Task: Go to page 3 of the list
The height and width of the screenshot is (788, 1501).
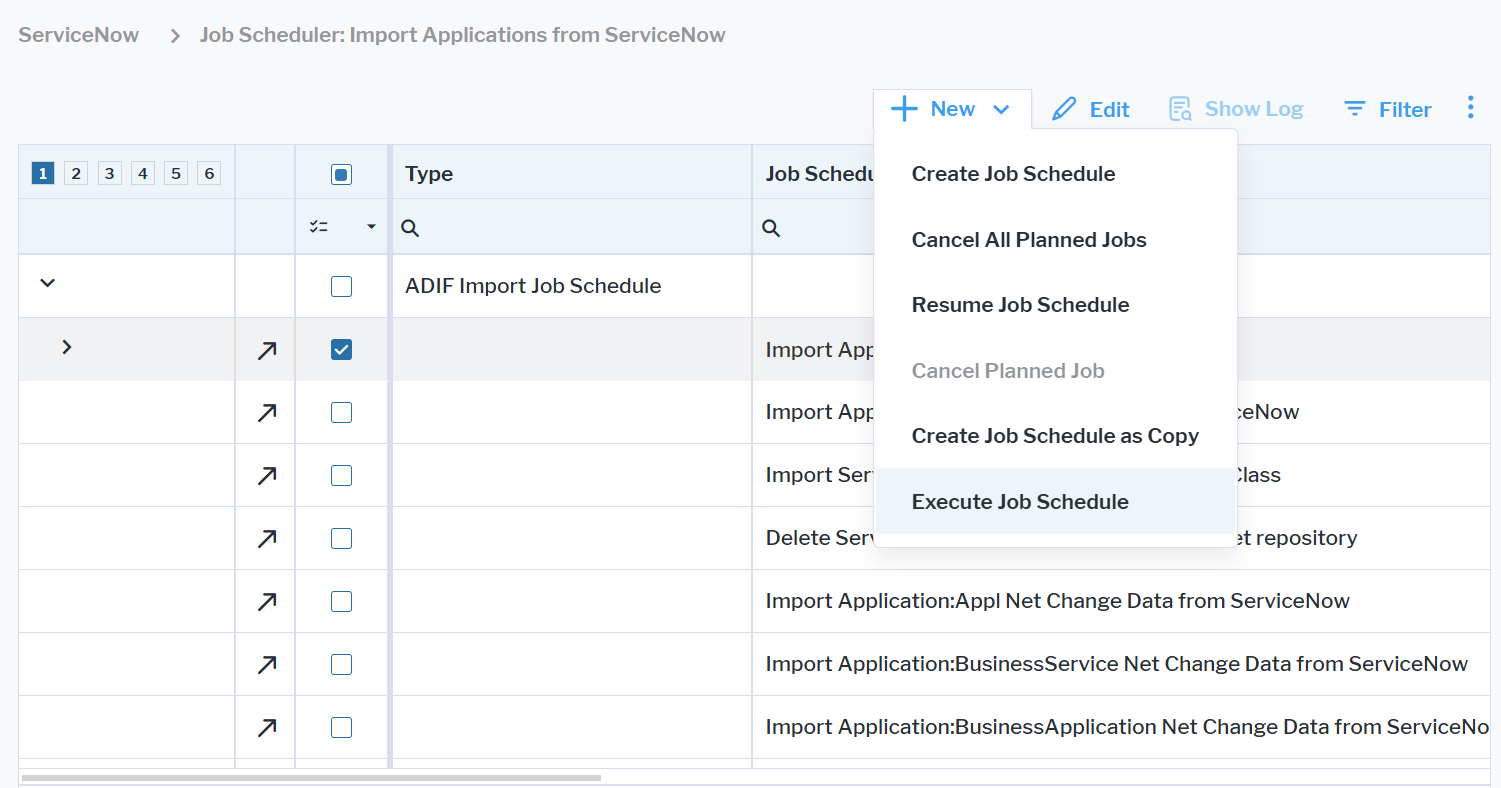Action: 110,174
